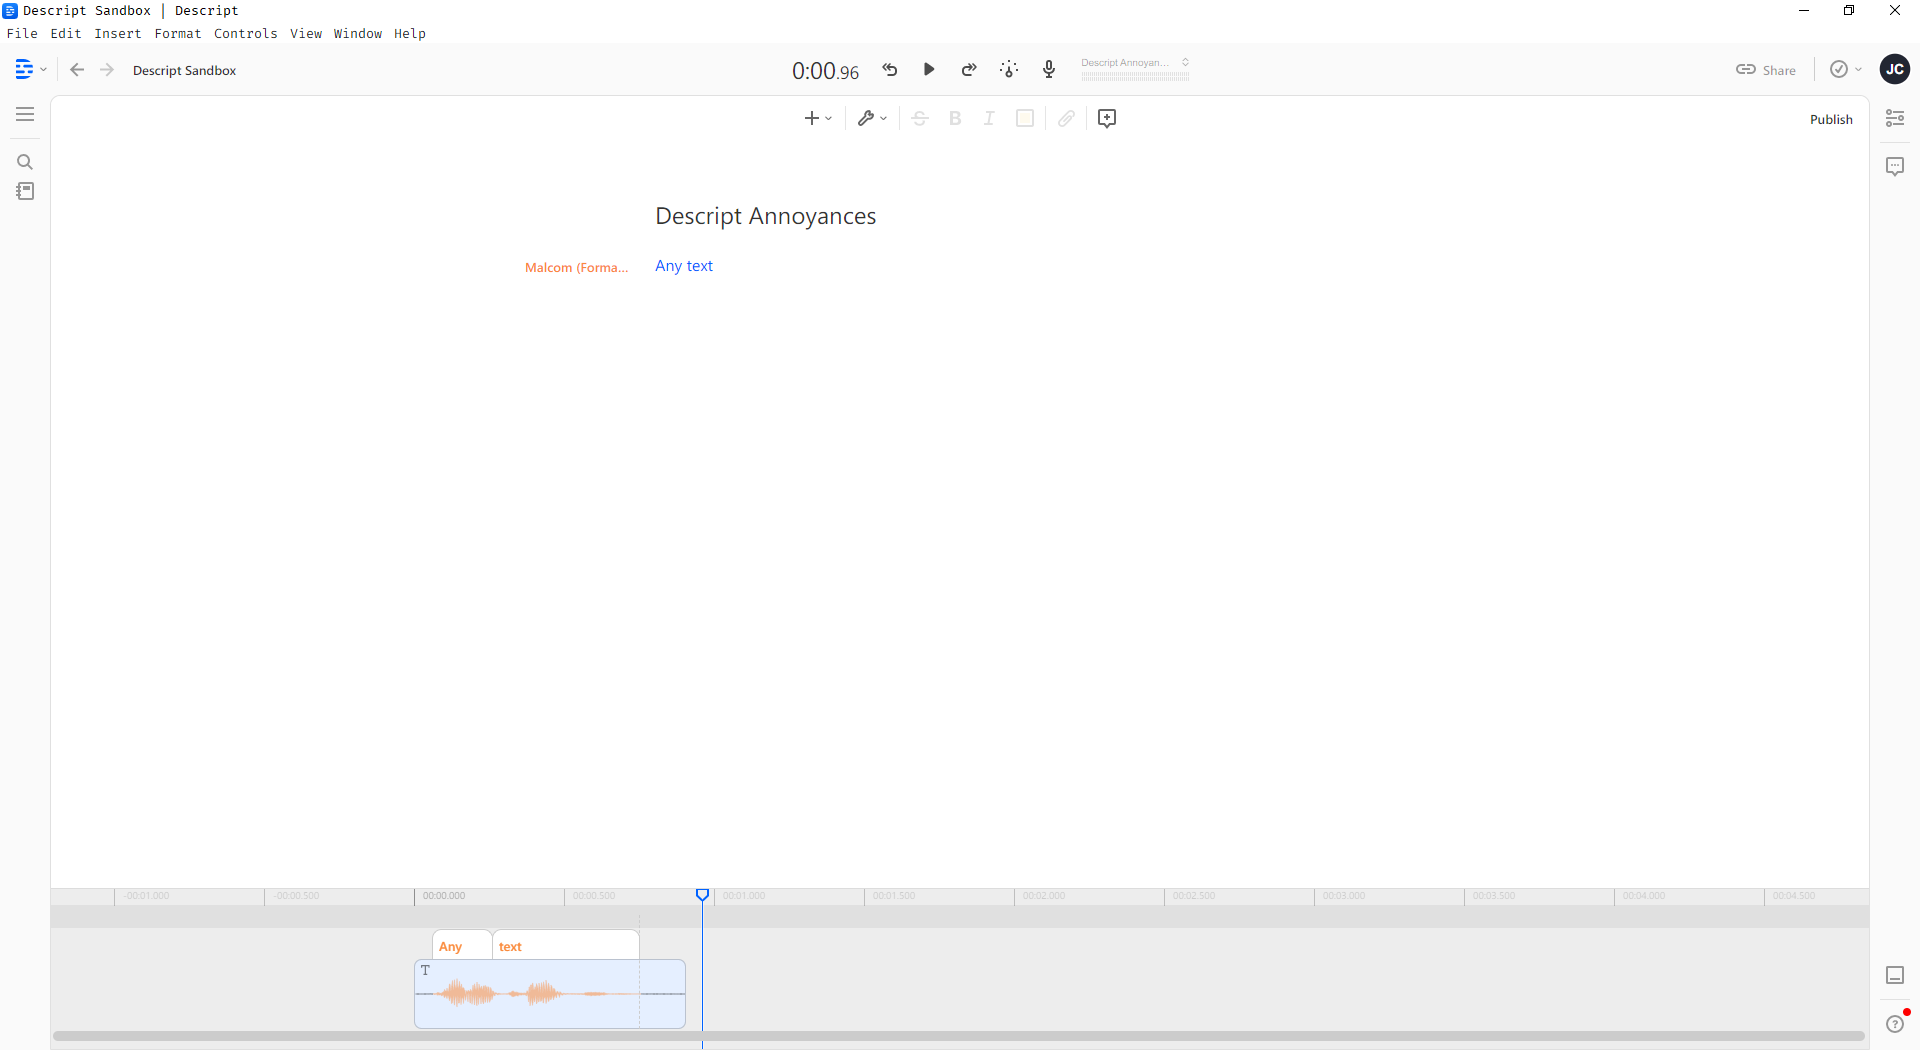Open the comments panel speech bubble
Screen dimensions: 1920x1050
click(x=1895, y=166)
